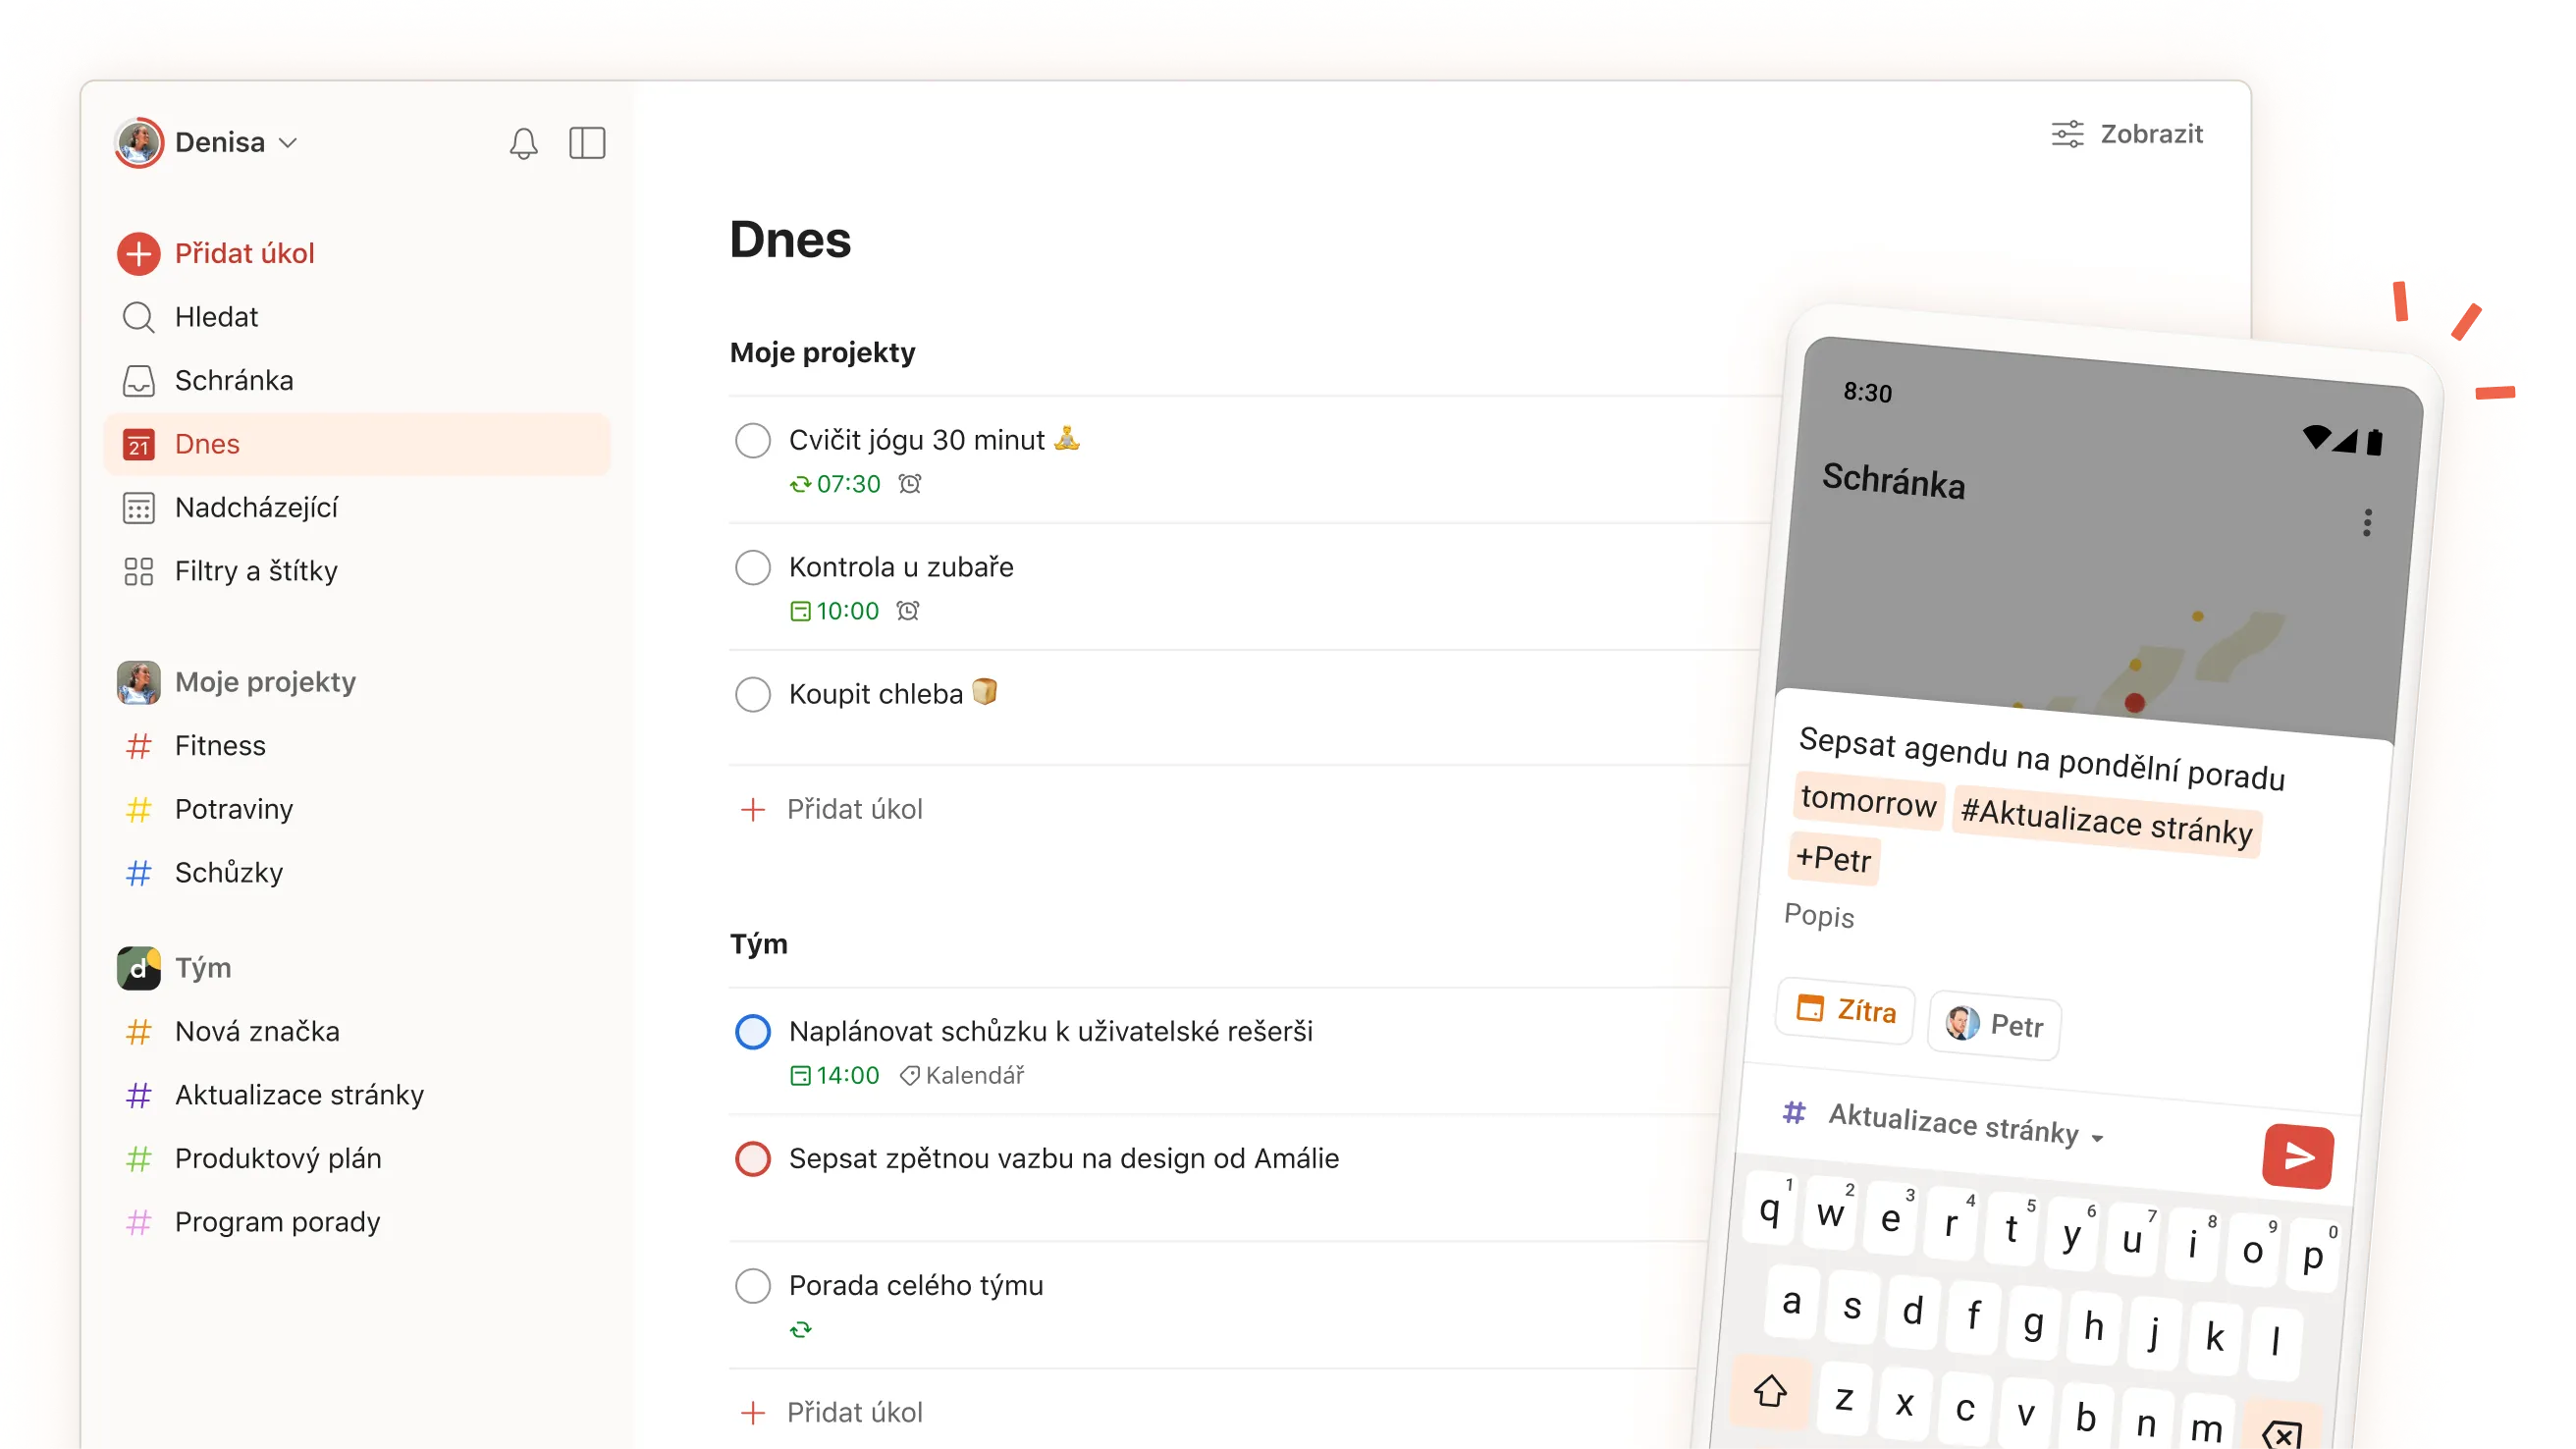Open the Nadcházející calendar view
The image size is (2576, 1449).
255,507
